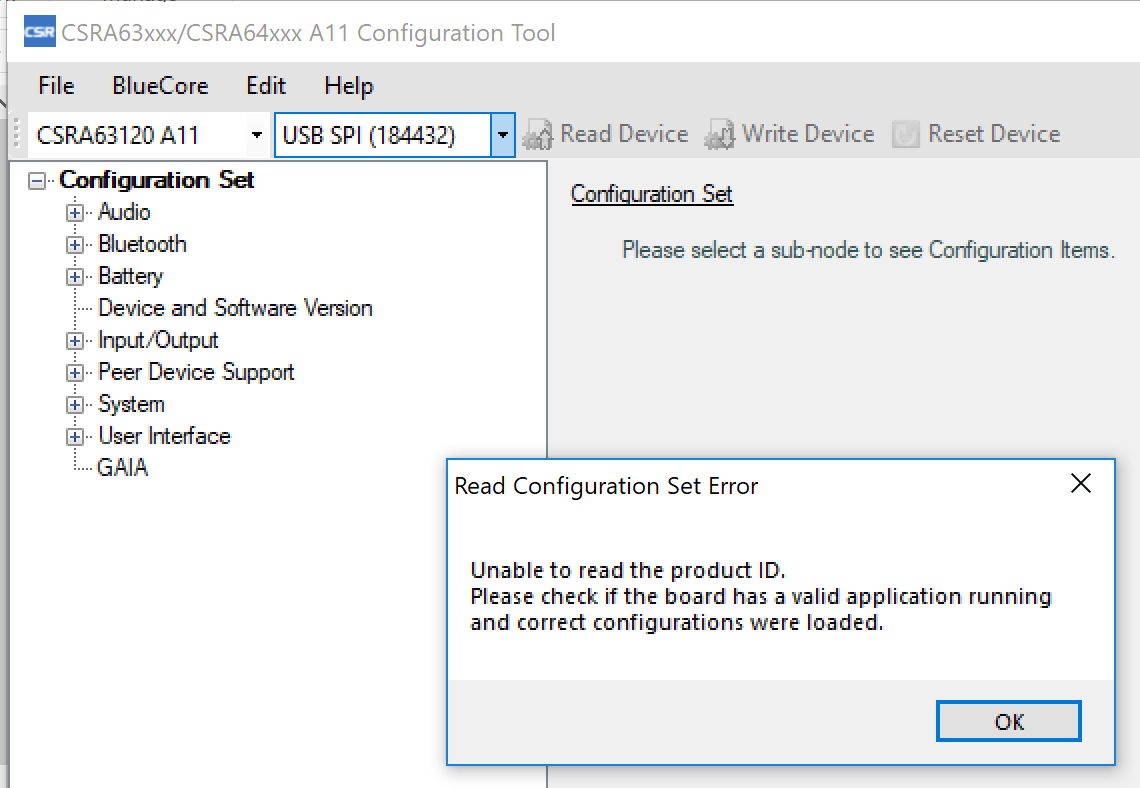Open the Help menu
Image resolution: width=1140 pixels, height=788 pixels.
click(x=348, y=86)
